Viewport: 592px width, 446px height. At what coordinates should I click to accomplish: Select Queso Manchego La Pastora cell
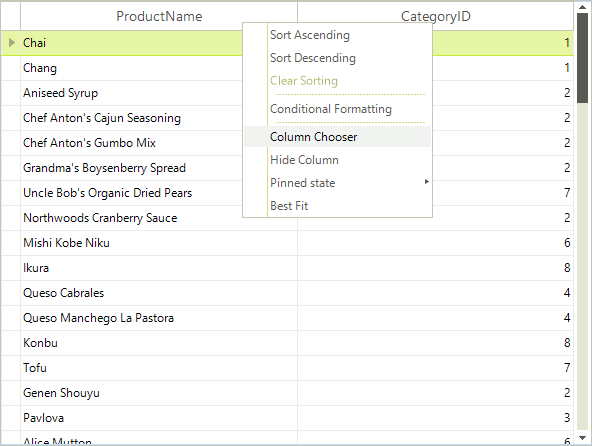(x=159, y=318)
